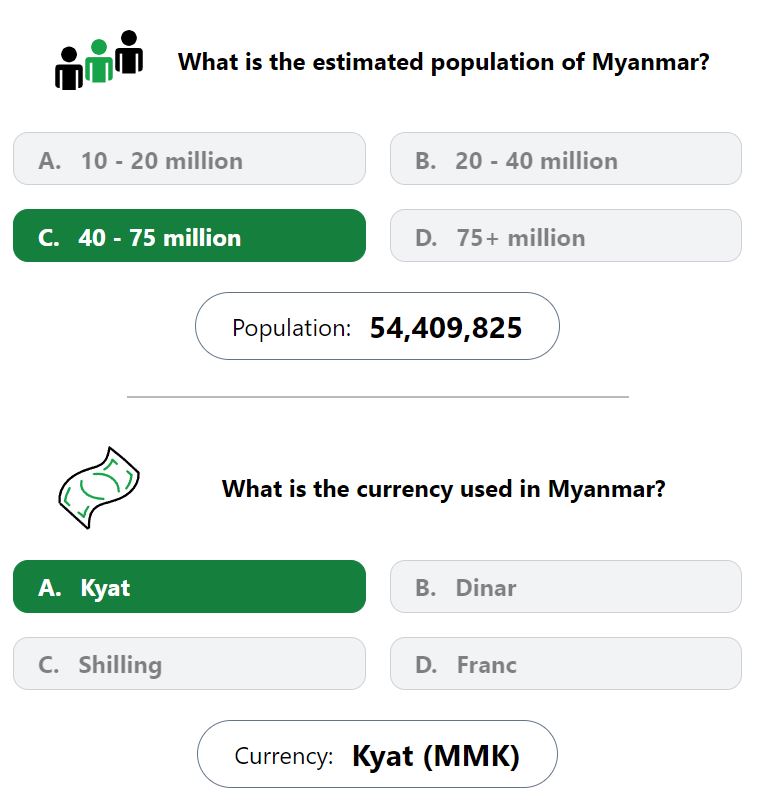
Task: Click the "Population:" label
Action: 291,328
